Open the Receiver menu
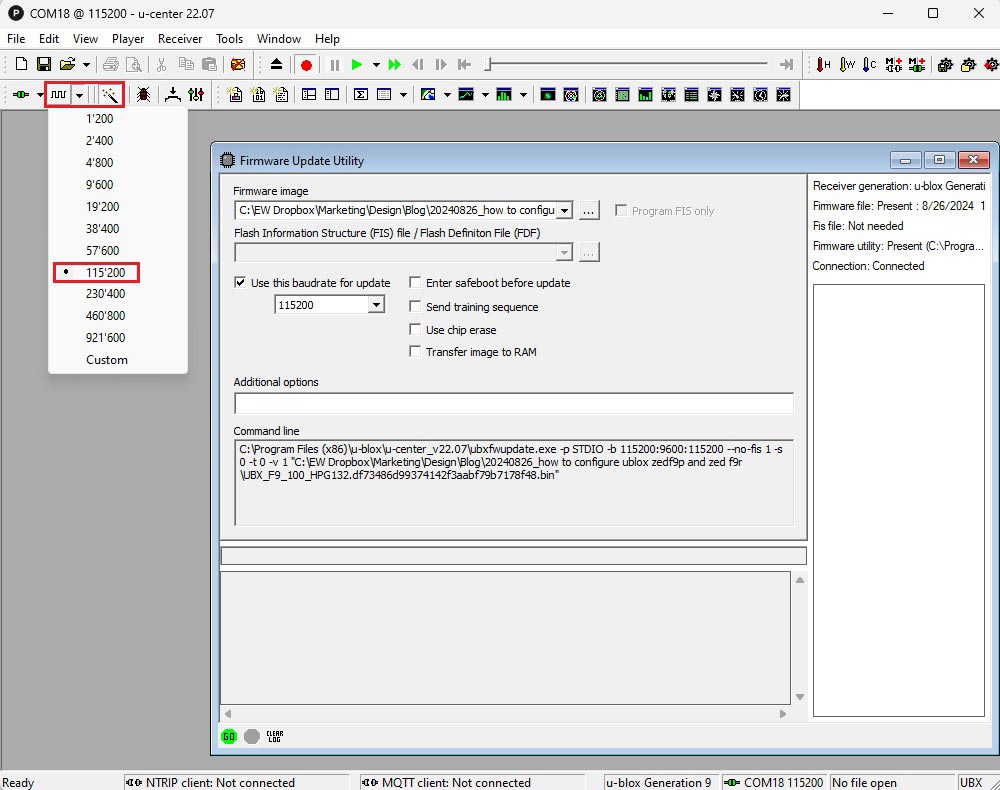The image size is (1000, 790). click(180, 39)
